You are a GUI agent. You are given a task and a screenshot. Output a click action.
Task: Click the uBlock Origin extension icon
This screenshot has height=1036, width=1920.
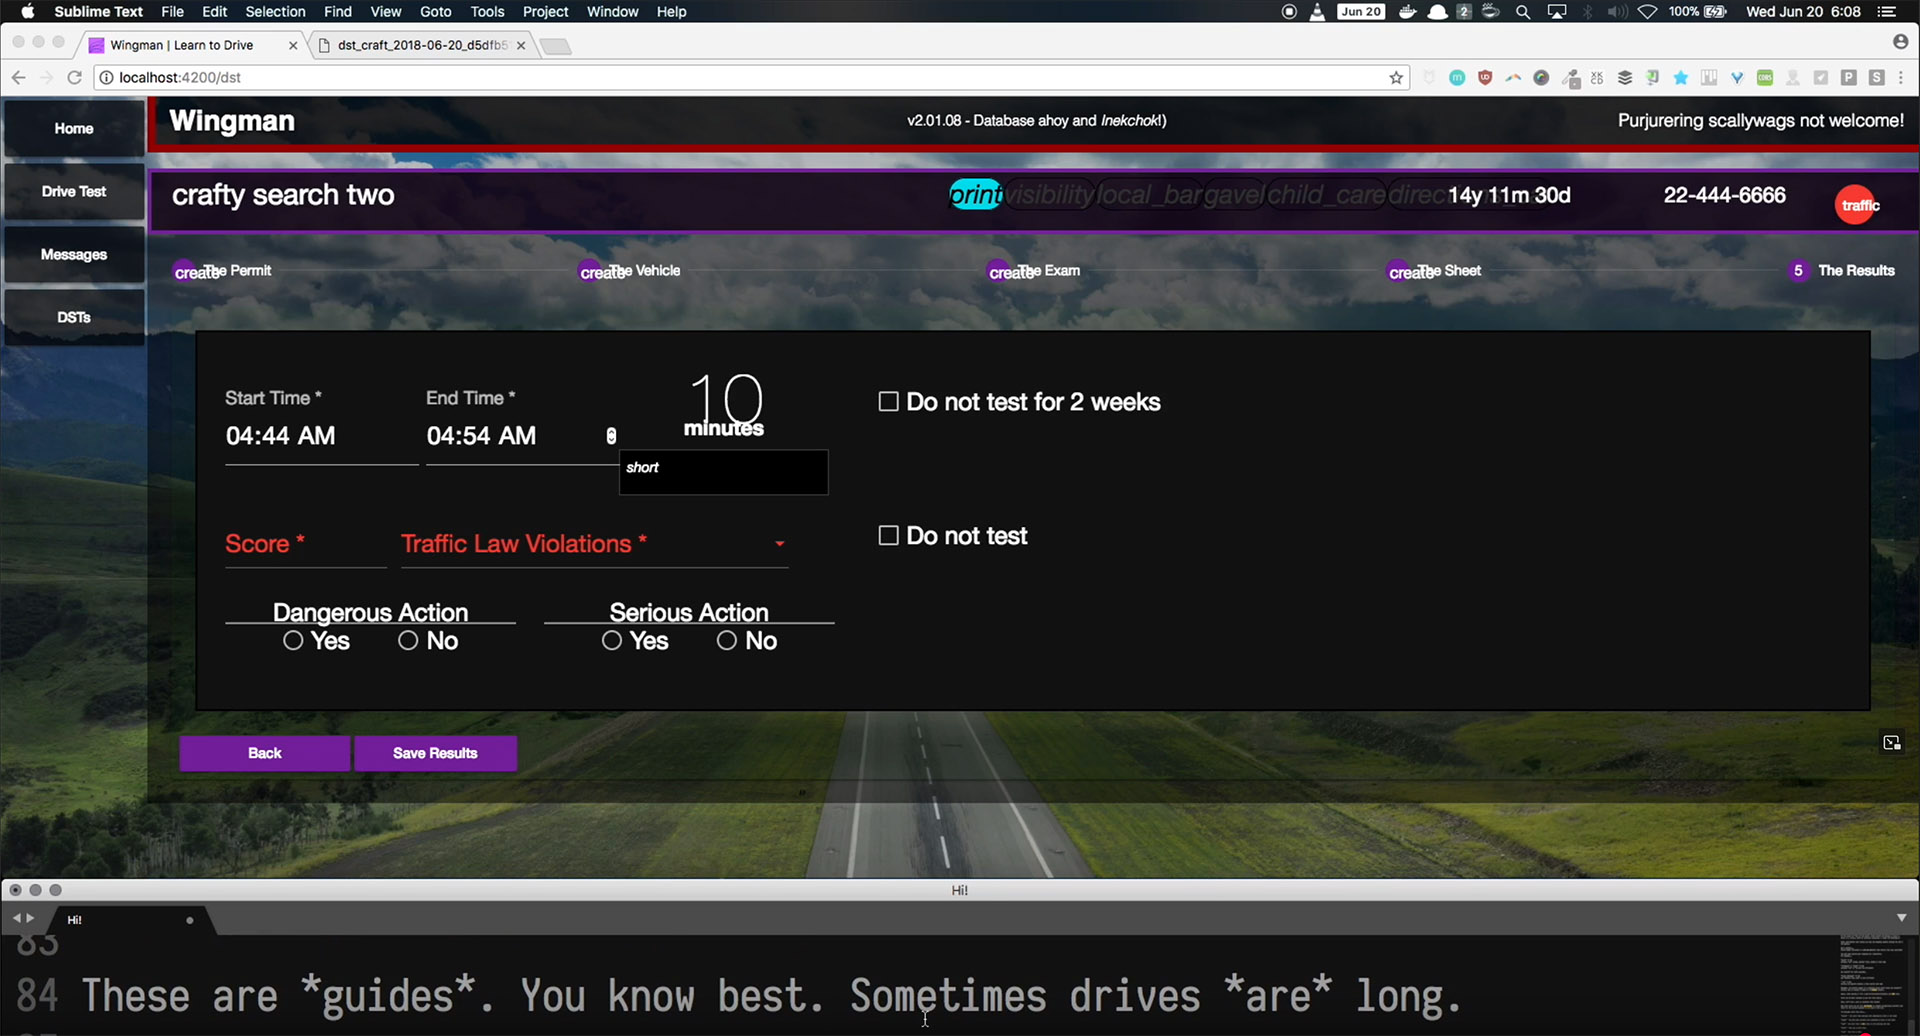point(1485,78)
